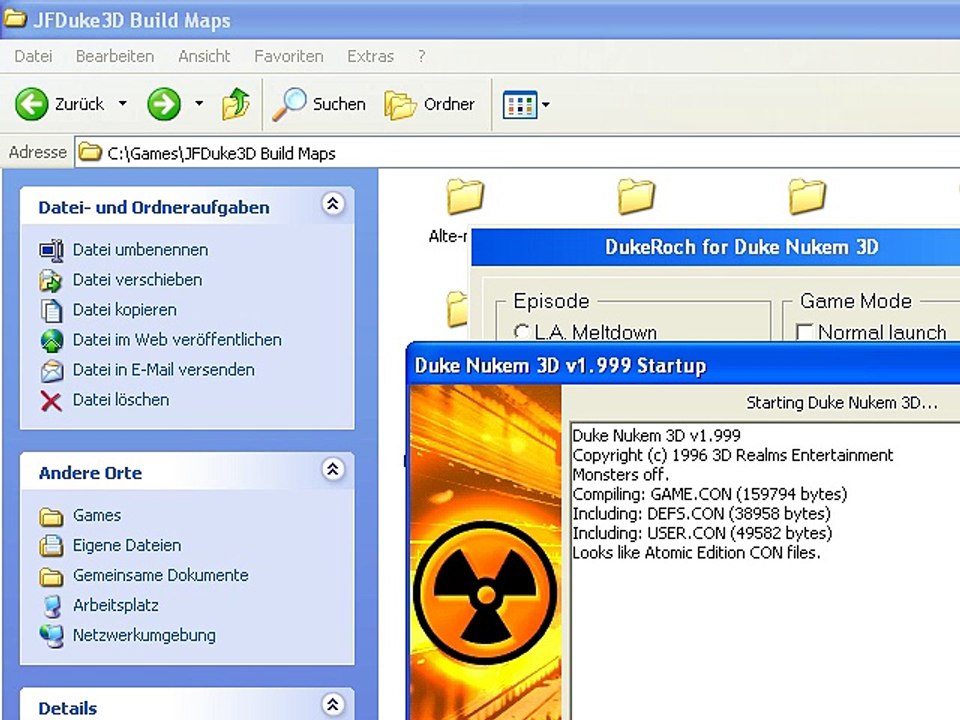Image resolution: width=960 pixels, height=720 pixels.
Task: Click the 'Compiling: GAME.CON' log line
Action: pos(710,494)
